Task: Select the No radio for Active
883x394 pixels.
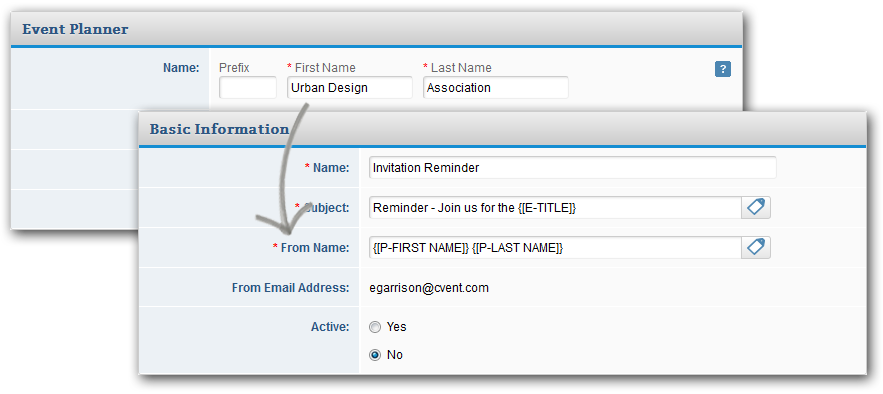Action: (x=374, y=355)
